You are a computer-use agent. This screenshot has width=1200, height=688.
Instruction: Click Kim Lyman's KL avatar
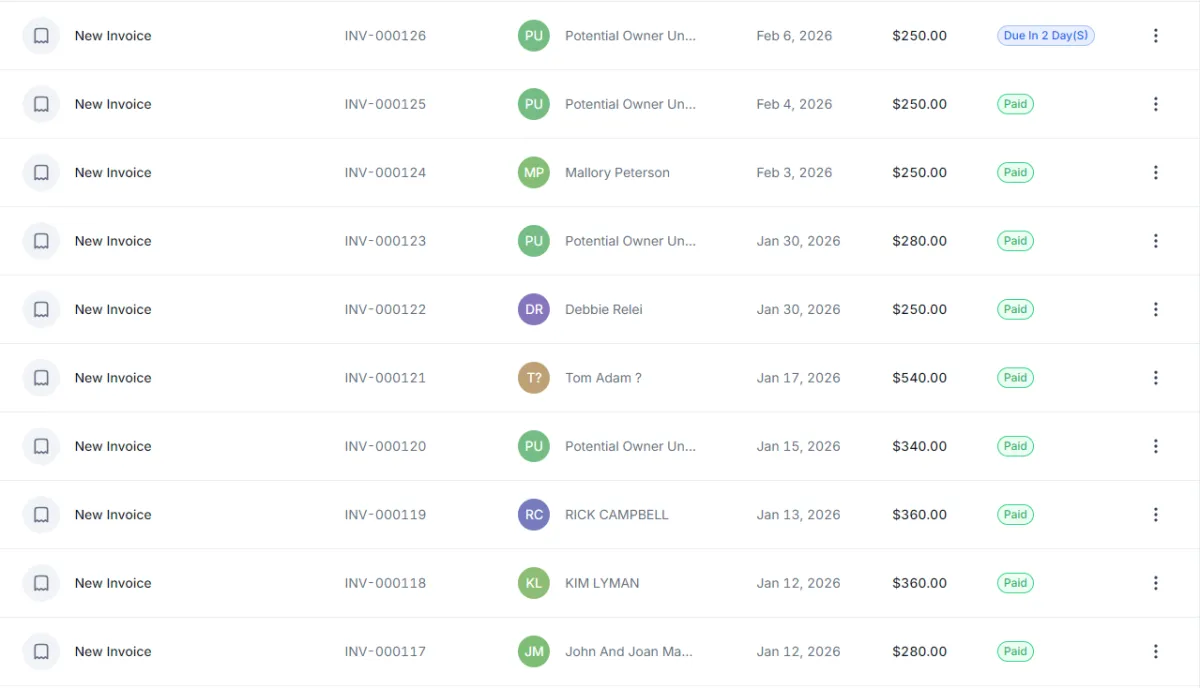(x=534, y=583)
